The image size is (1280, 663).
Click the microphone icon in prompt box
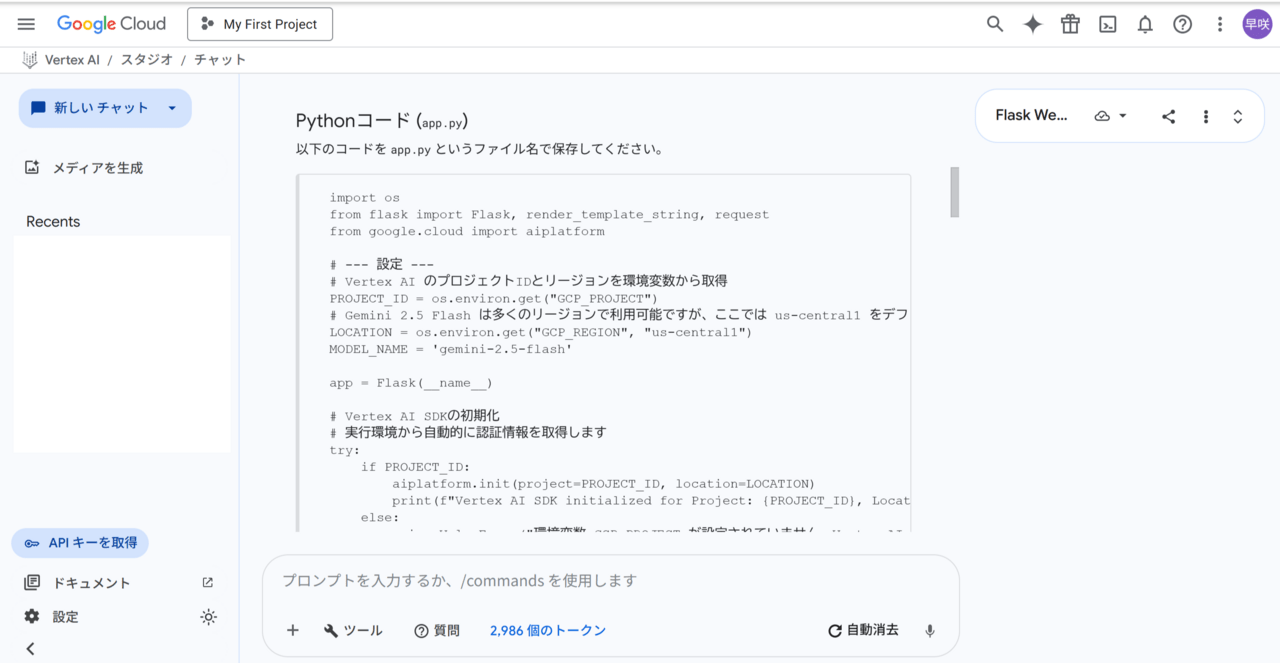tap(930, 631)
